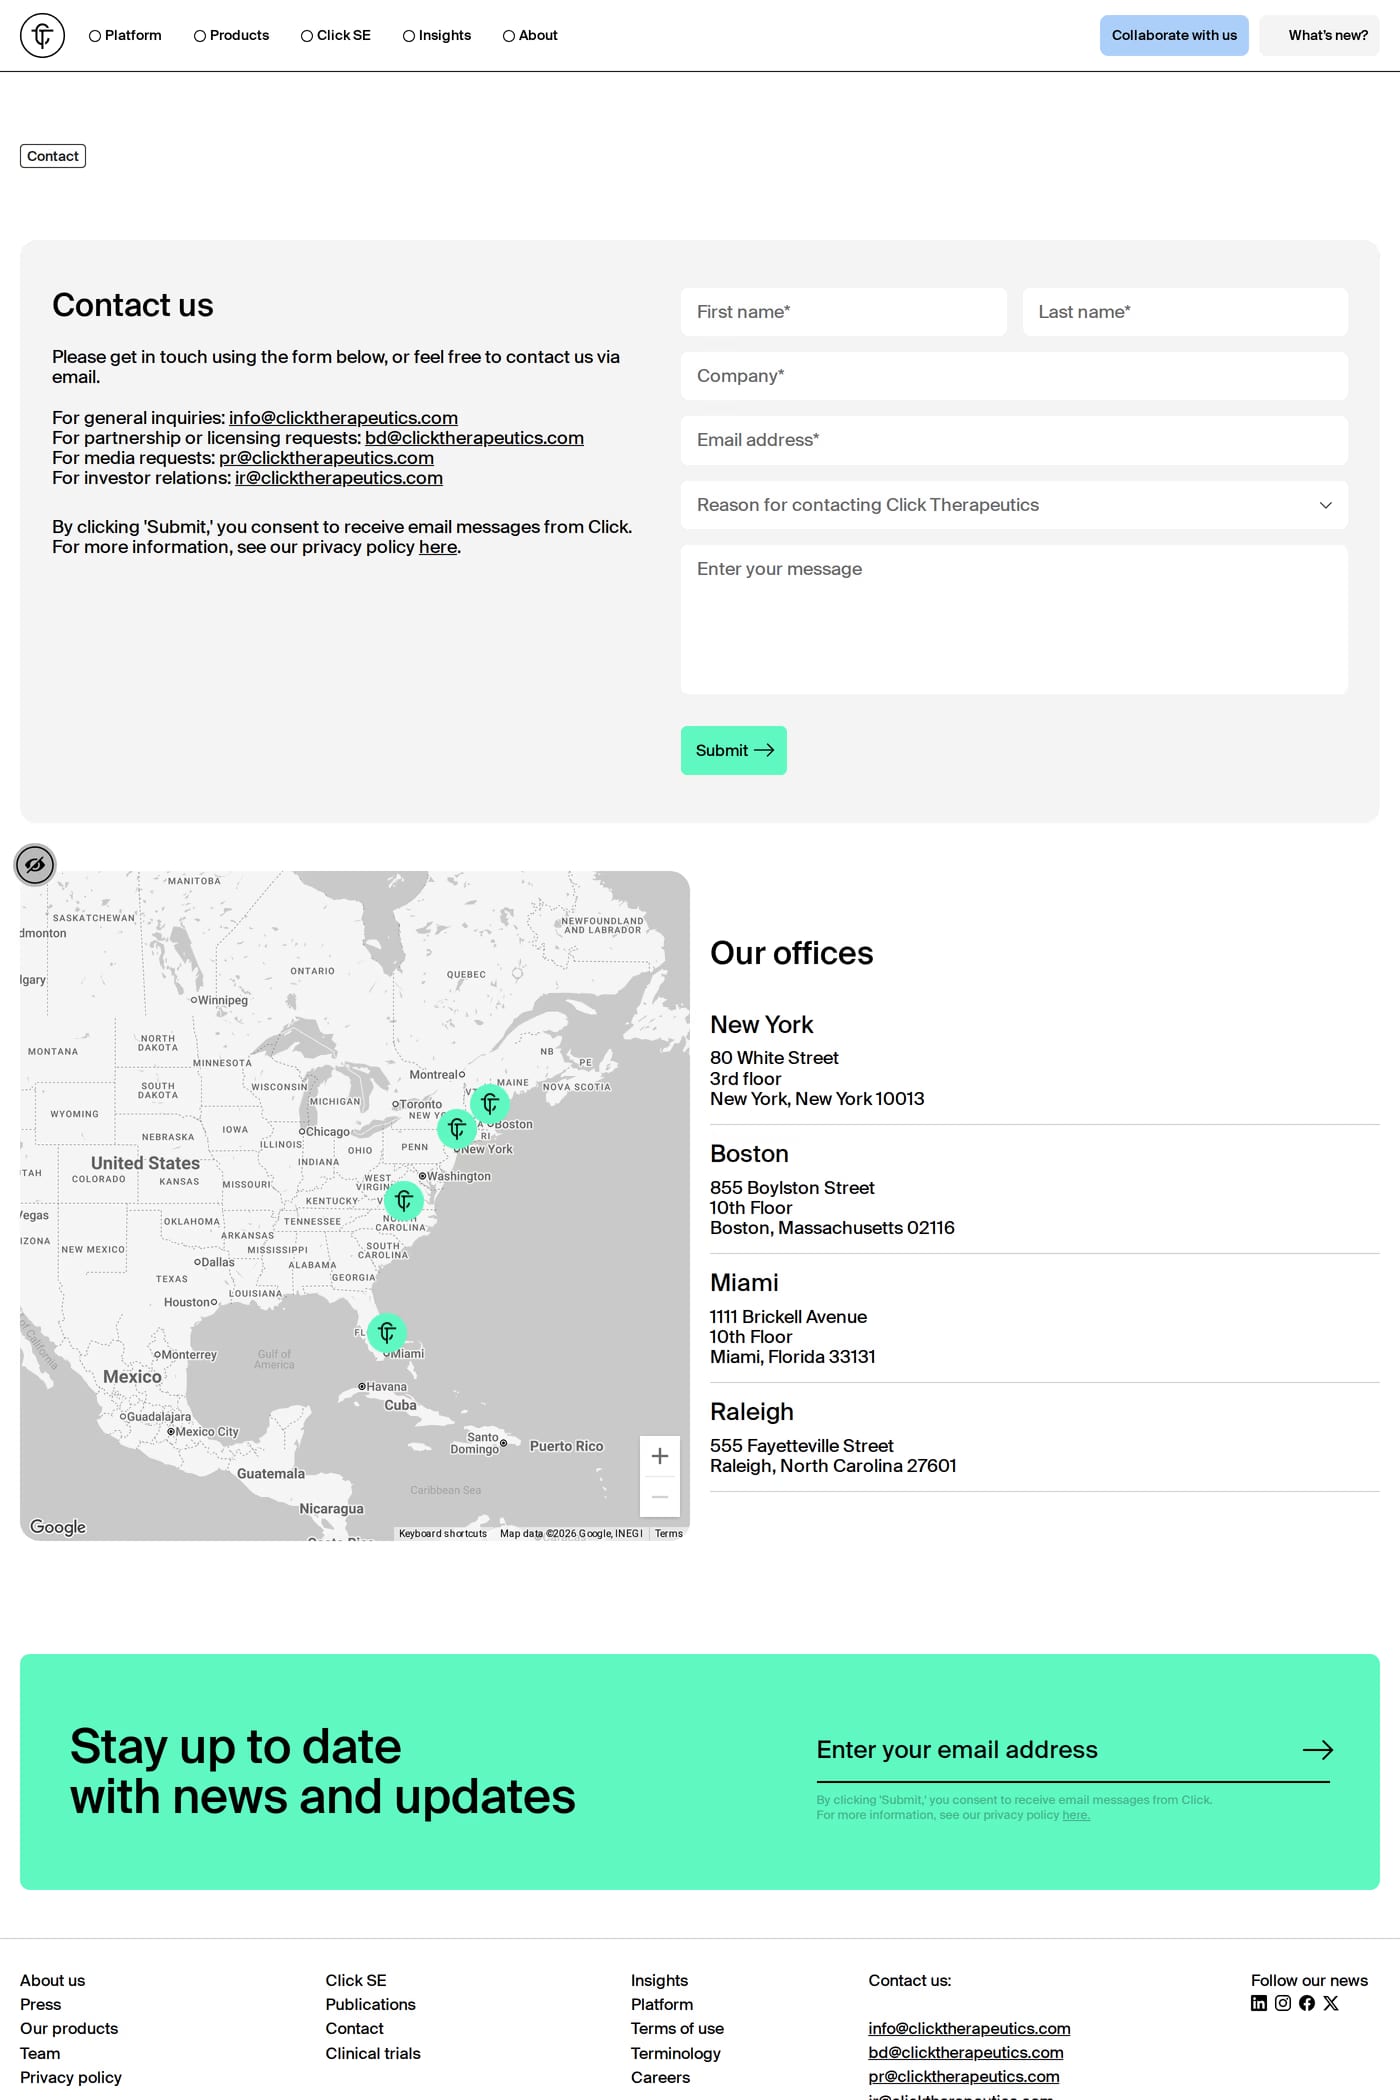The width and height of the screenshot is (1400, 2100).
Task: Open the Insights footer link
Action: (x=659, y=1980)
